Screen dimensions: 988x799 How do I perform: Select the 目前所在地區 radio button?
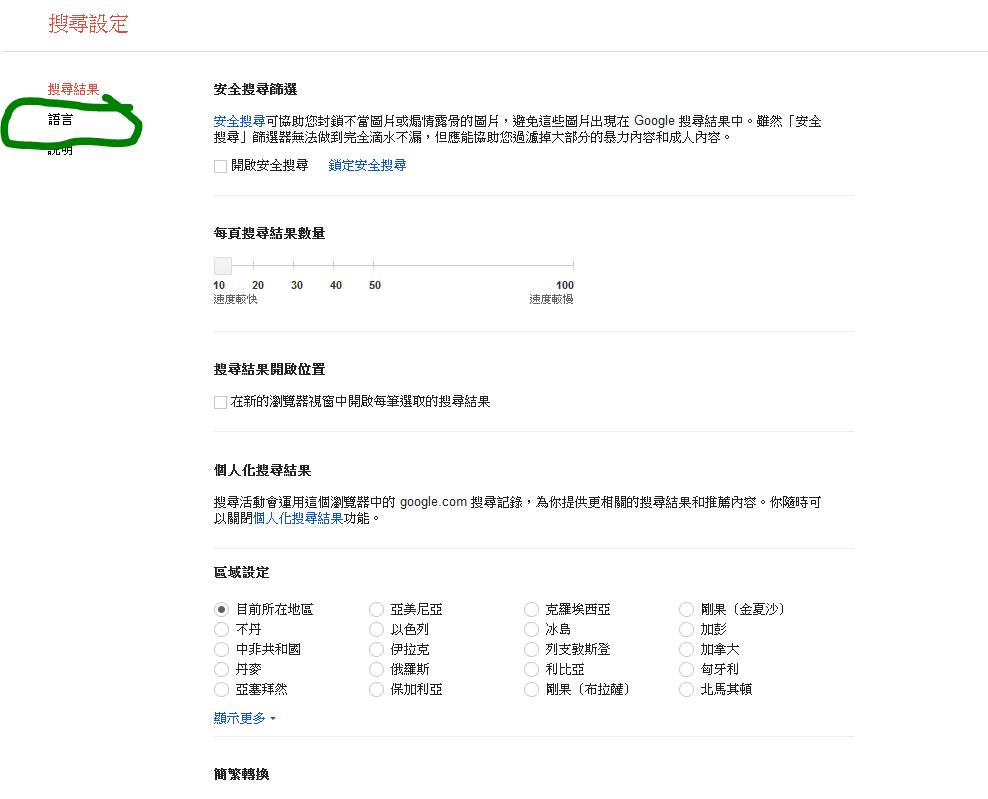point(222,609)
